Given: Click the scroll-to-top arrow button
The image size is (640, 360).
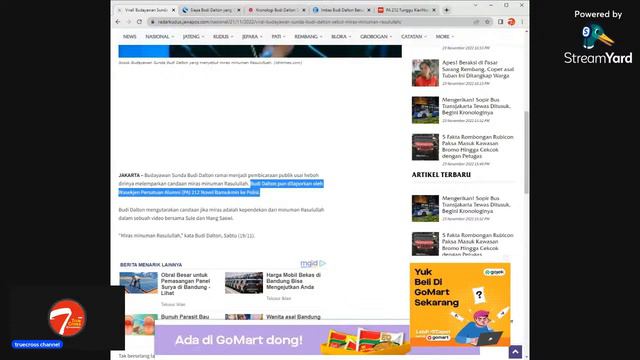Looking at the screenshot, I should click(515, 352).
